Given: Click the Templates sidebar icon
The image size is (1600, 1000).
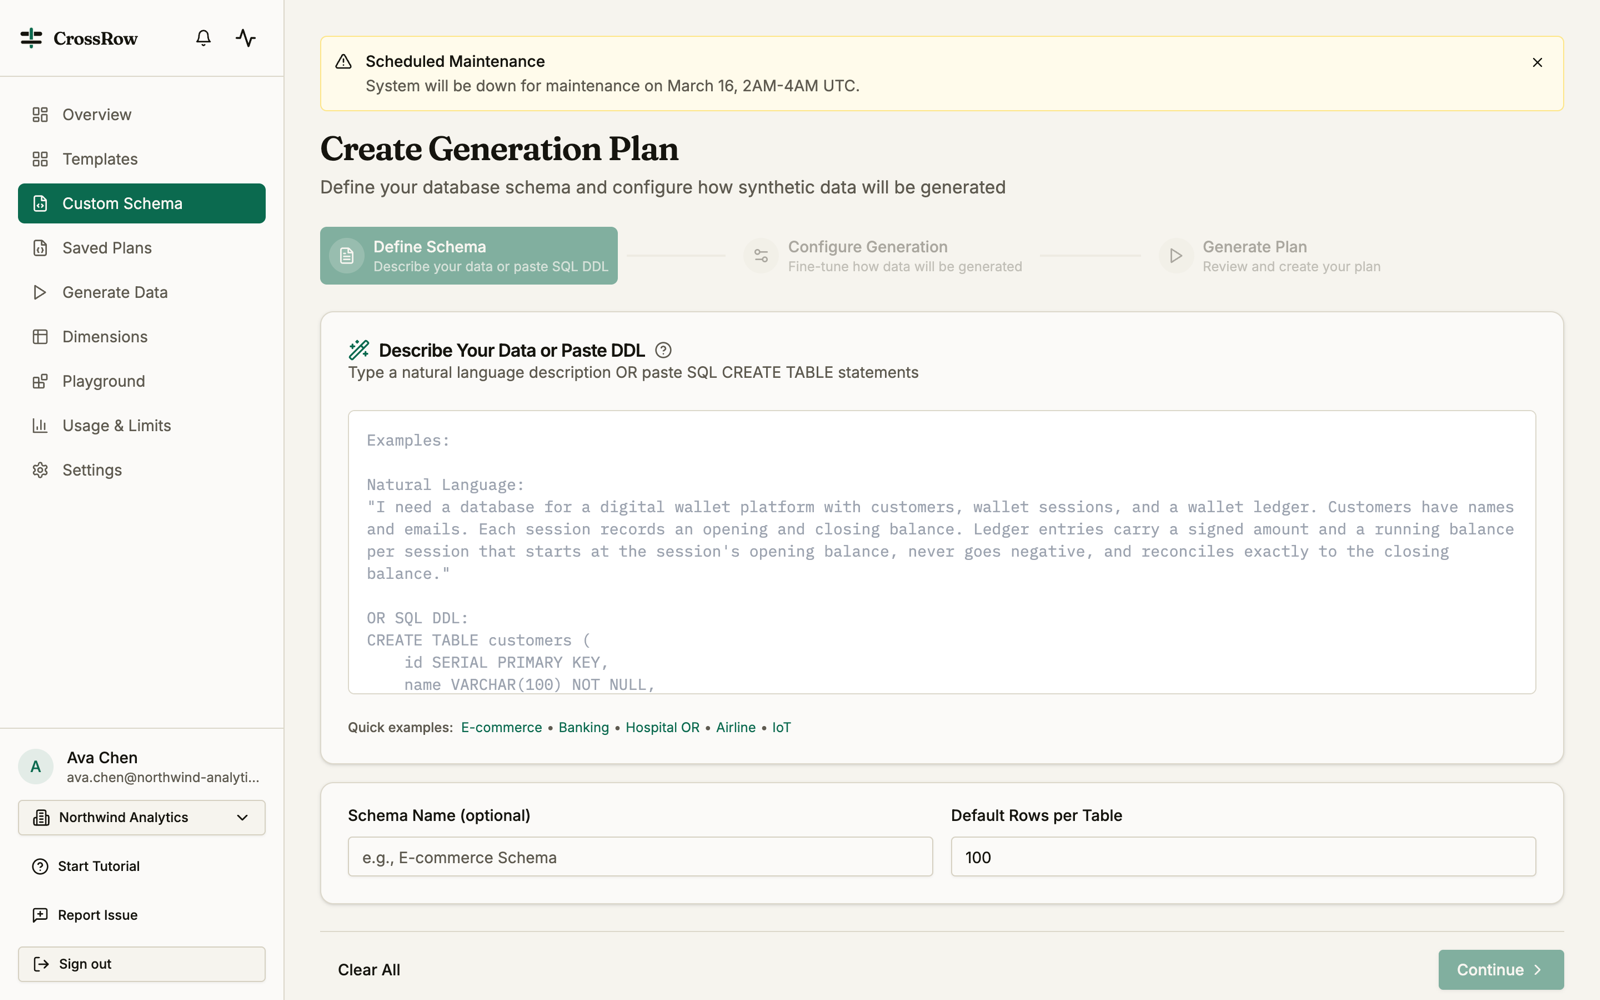Looking at the screenshot, I should (40, 159).
